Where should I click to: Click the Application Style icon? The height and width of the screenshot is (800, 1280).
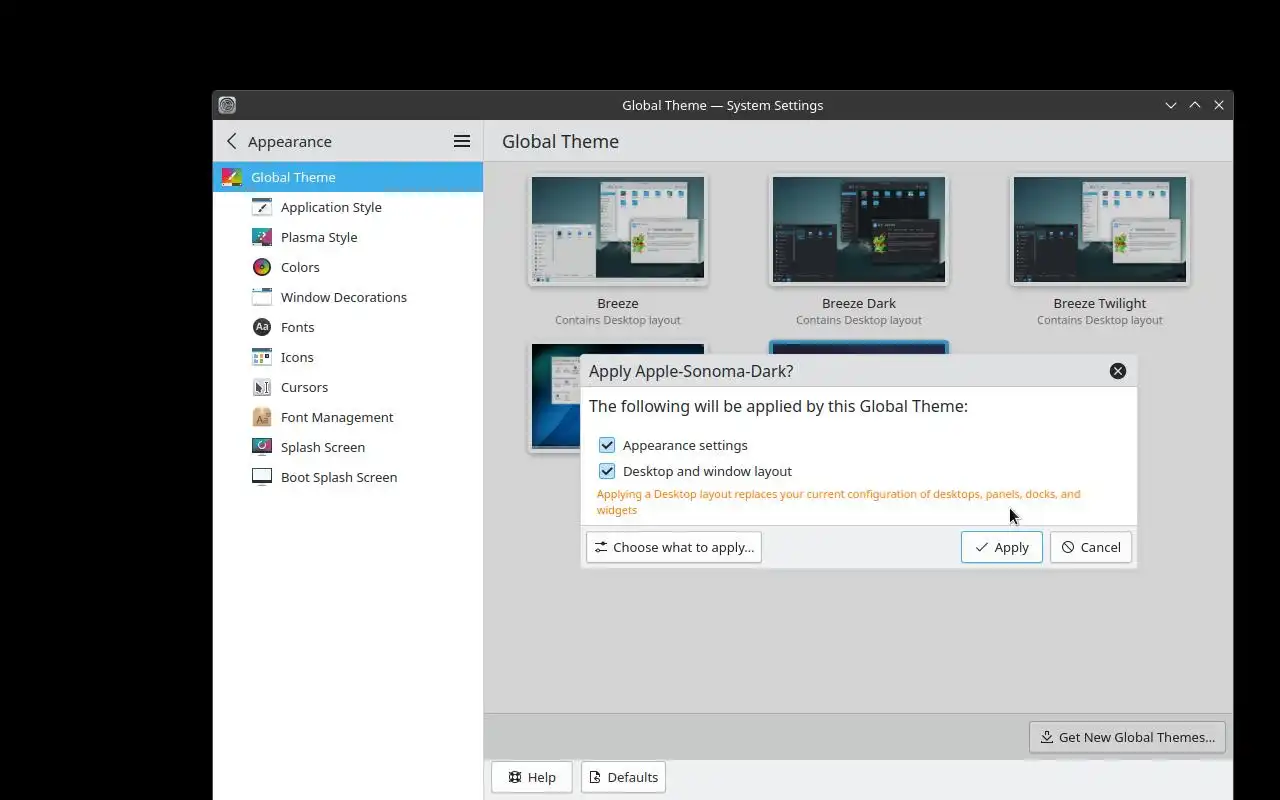click(262, 207)
